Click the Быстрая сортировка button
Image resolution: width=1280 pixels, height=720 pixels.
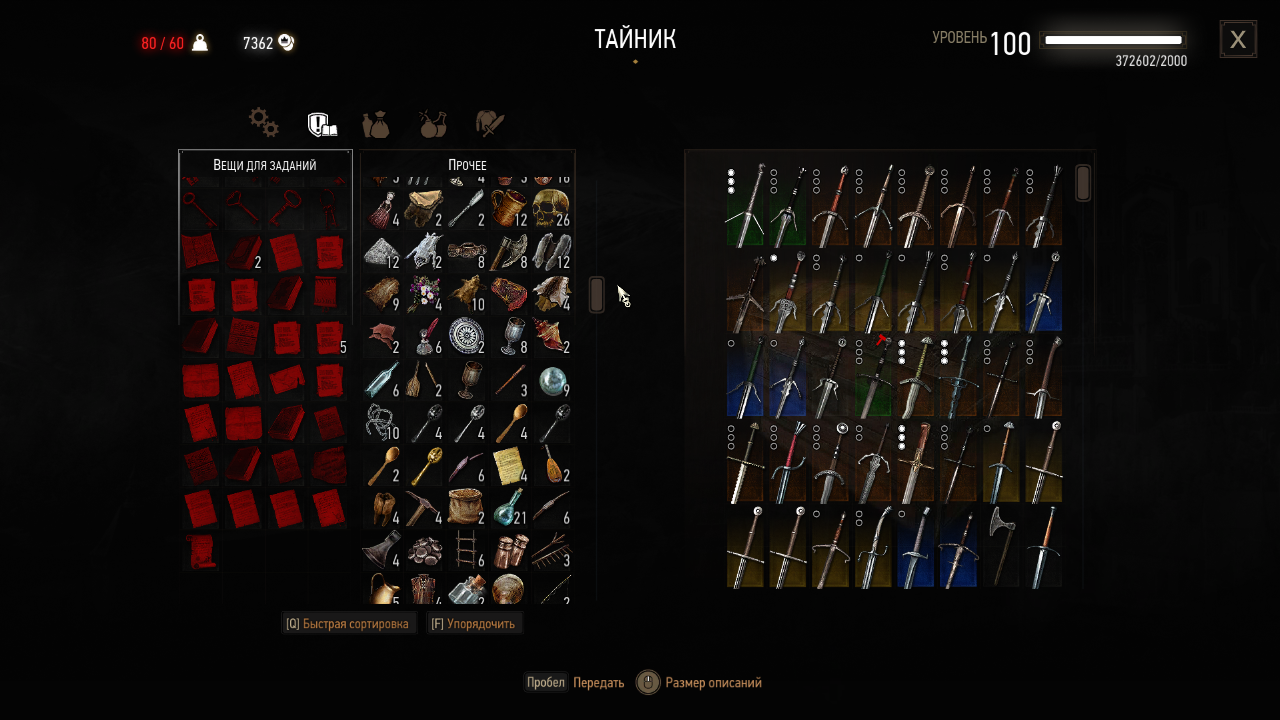[x=347, y=624]
